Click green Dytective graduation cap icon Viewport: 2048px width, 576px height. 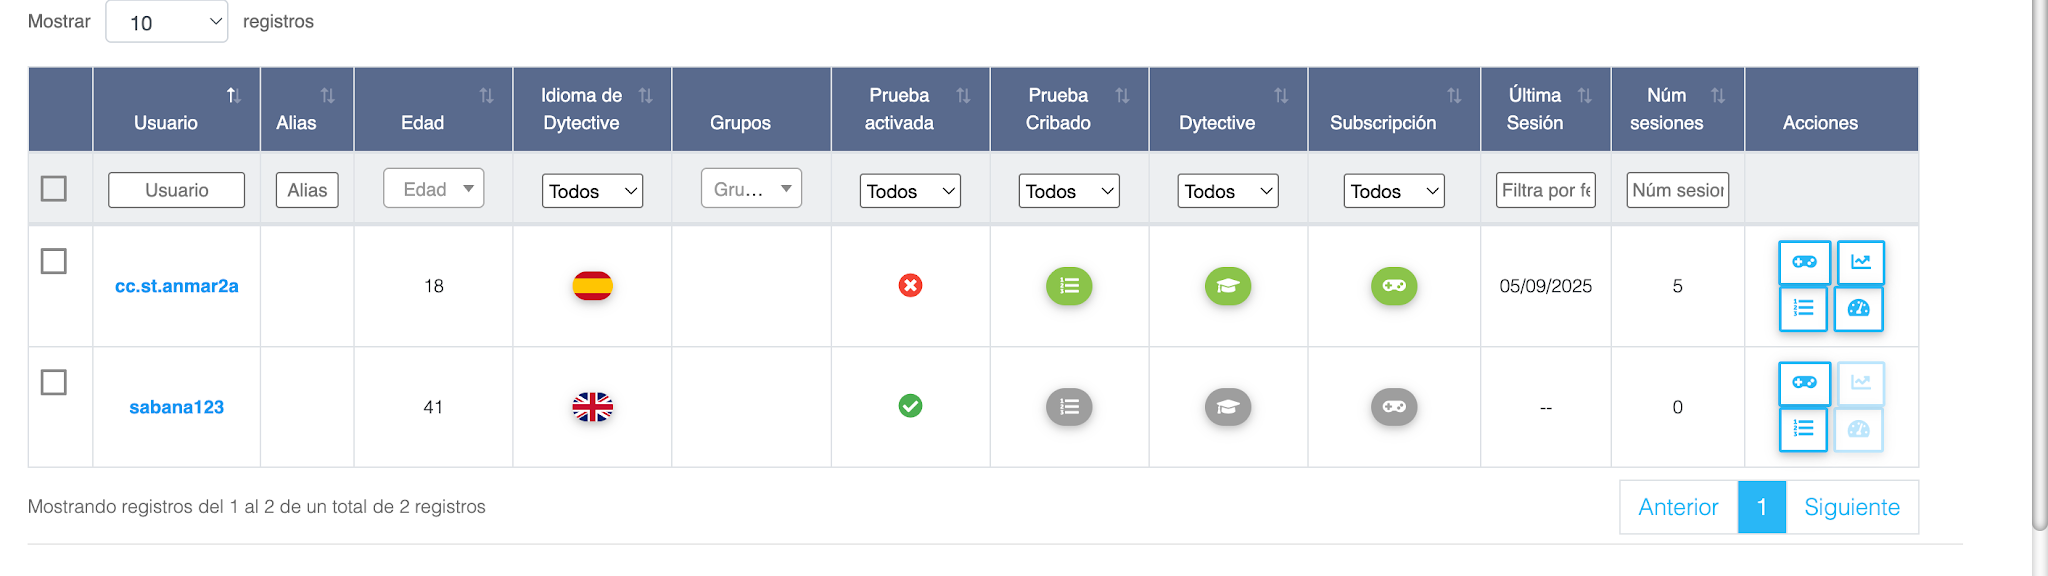1228,286
